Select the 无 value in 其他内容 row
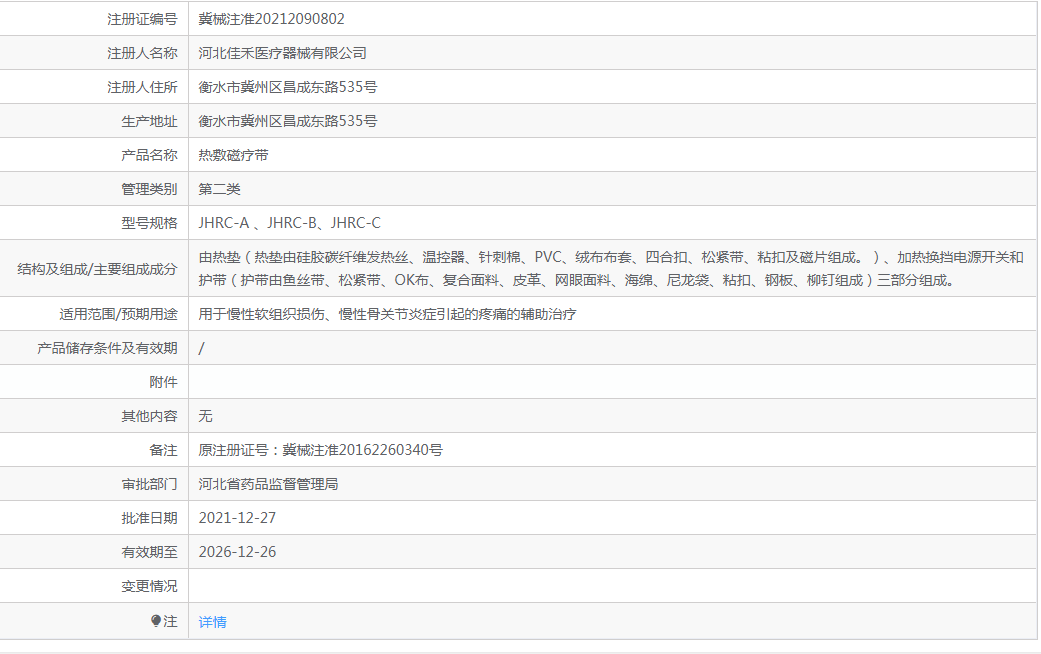Viewport: 1041px width, 654px height. point(205,416)
